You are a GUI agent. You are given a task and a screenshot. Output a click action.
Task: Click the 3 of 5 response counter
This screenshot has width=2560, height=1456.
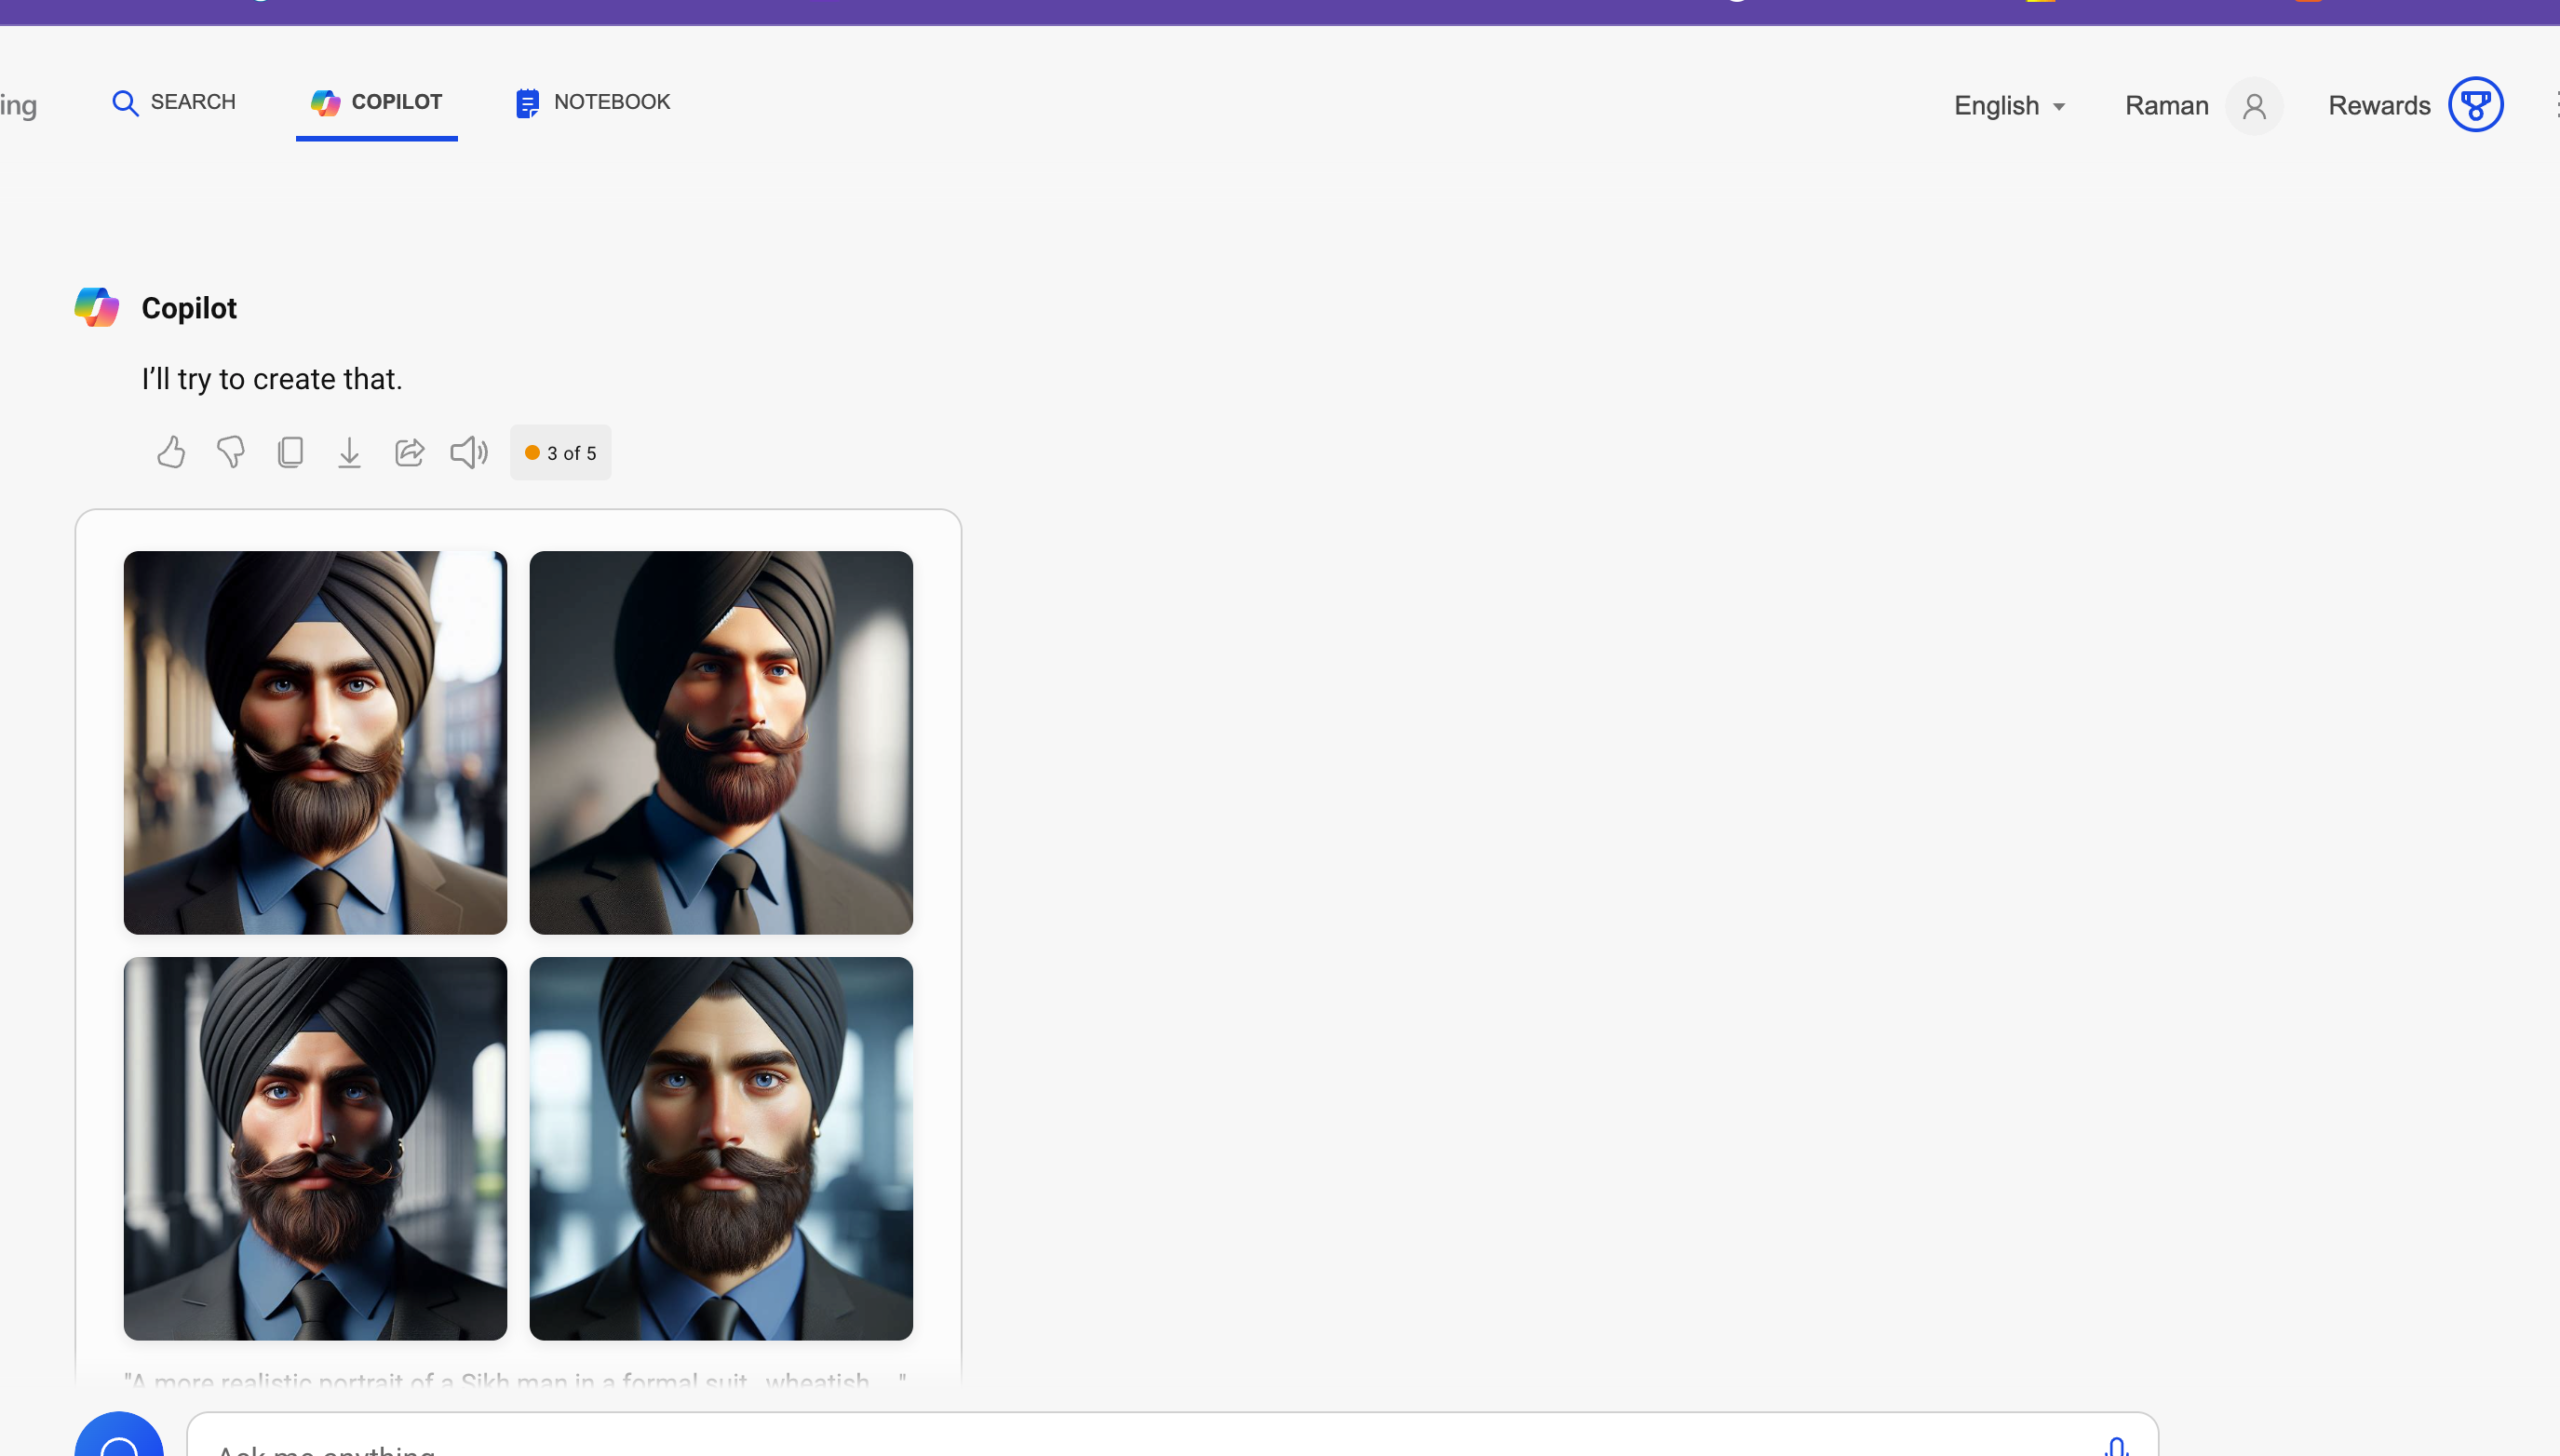(561, 453)
